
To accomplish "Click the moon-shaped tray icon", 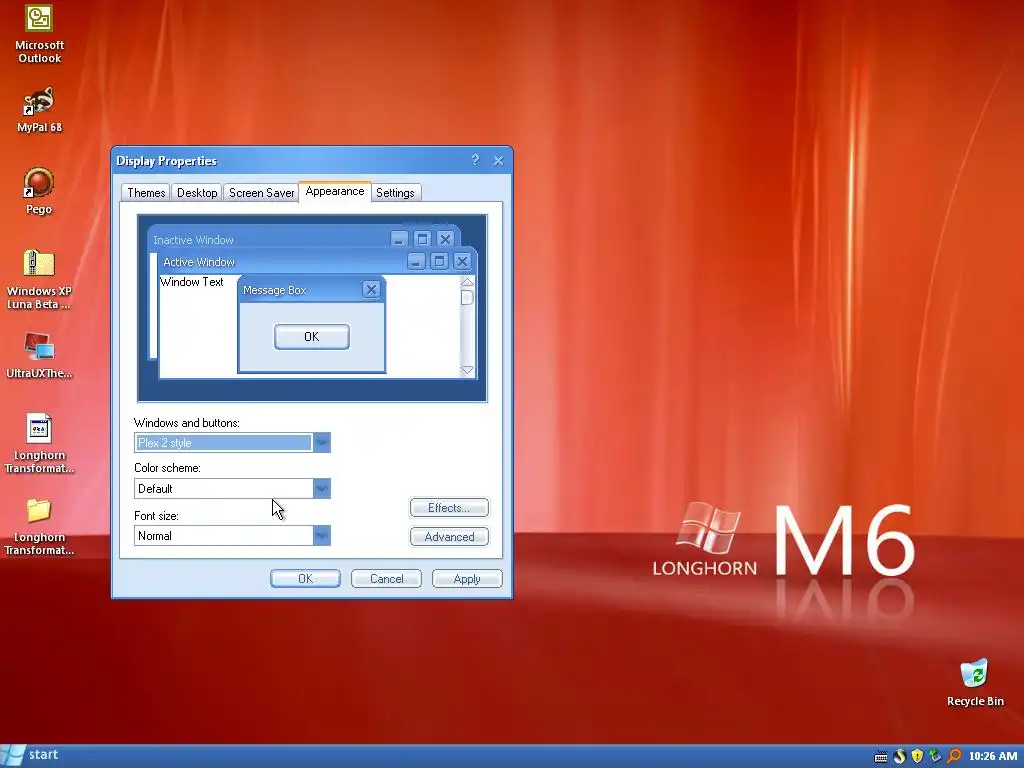I will tap(899, 756).
